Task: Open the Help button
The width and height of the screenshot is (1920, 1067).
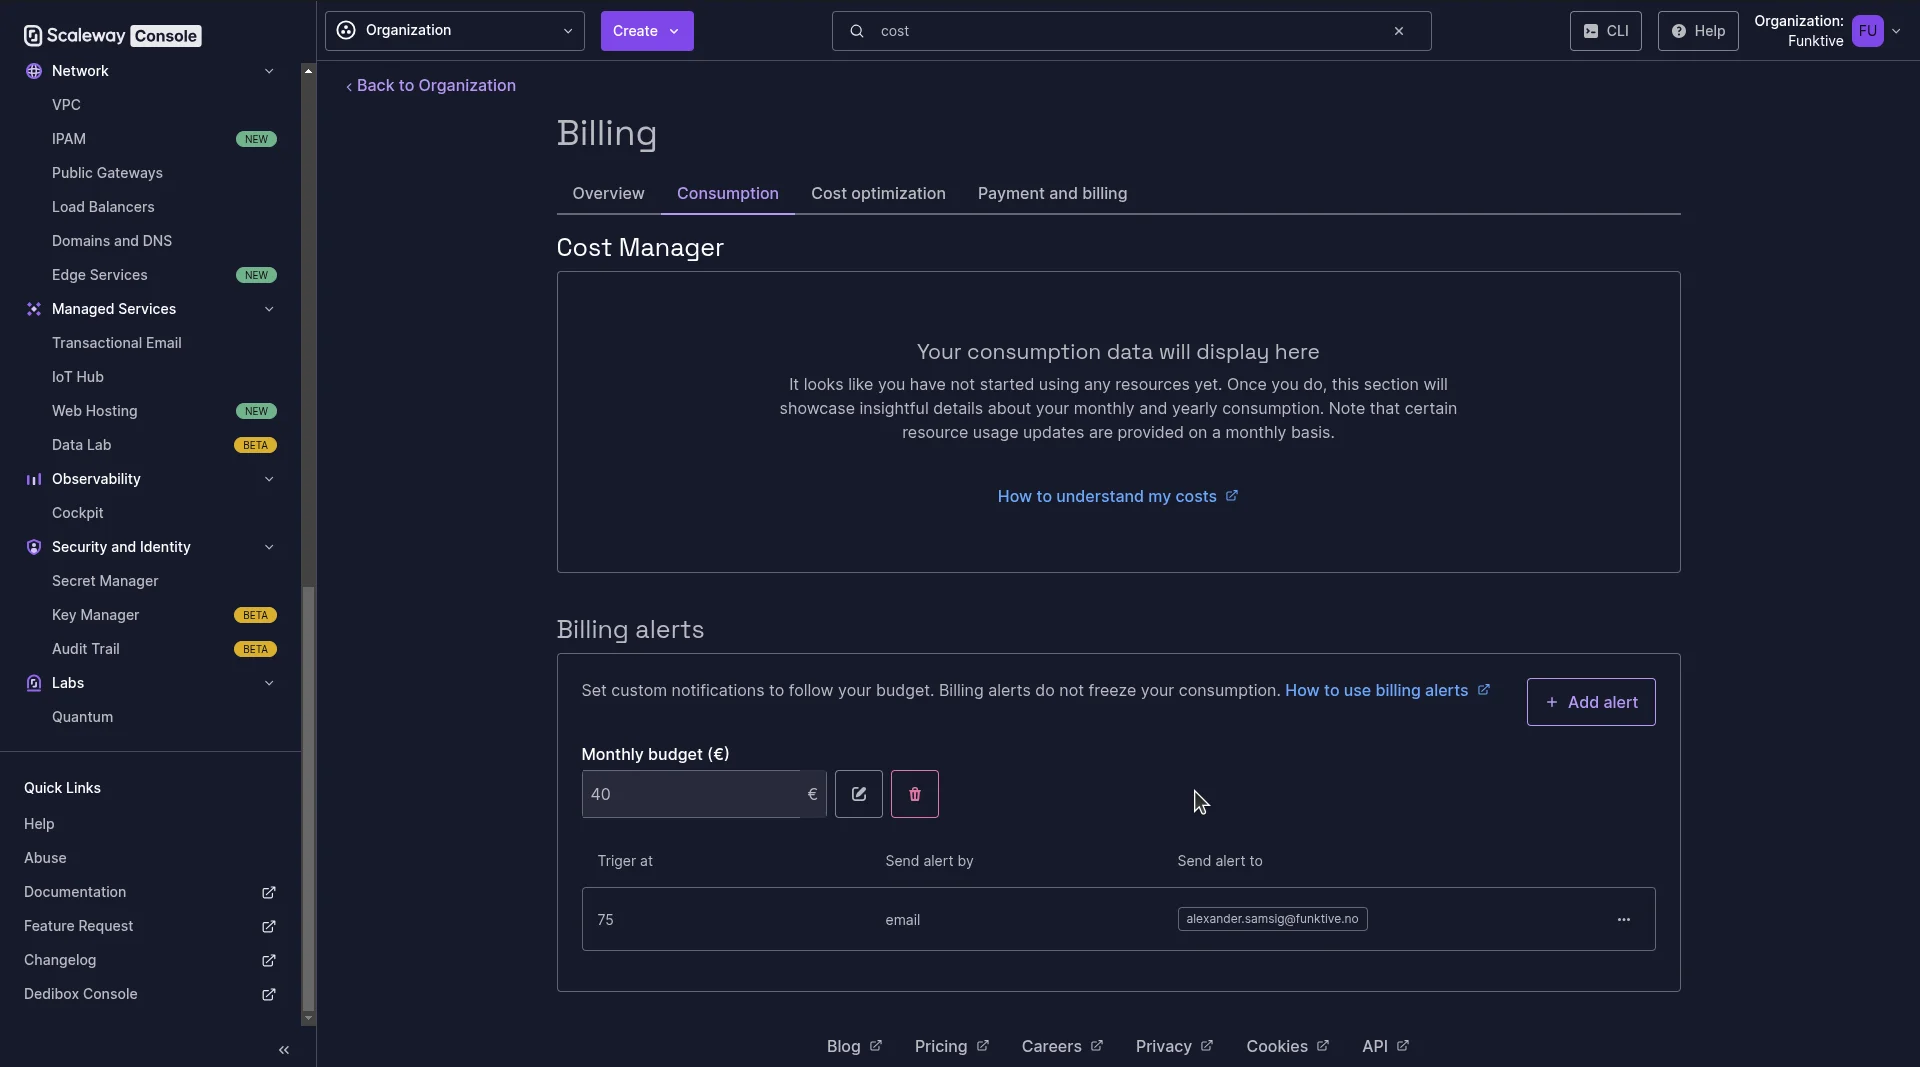Action: [x=1697, y=31]
